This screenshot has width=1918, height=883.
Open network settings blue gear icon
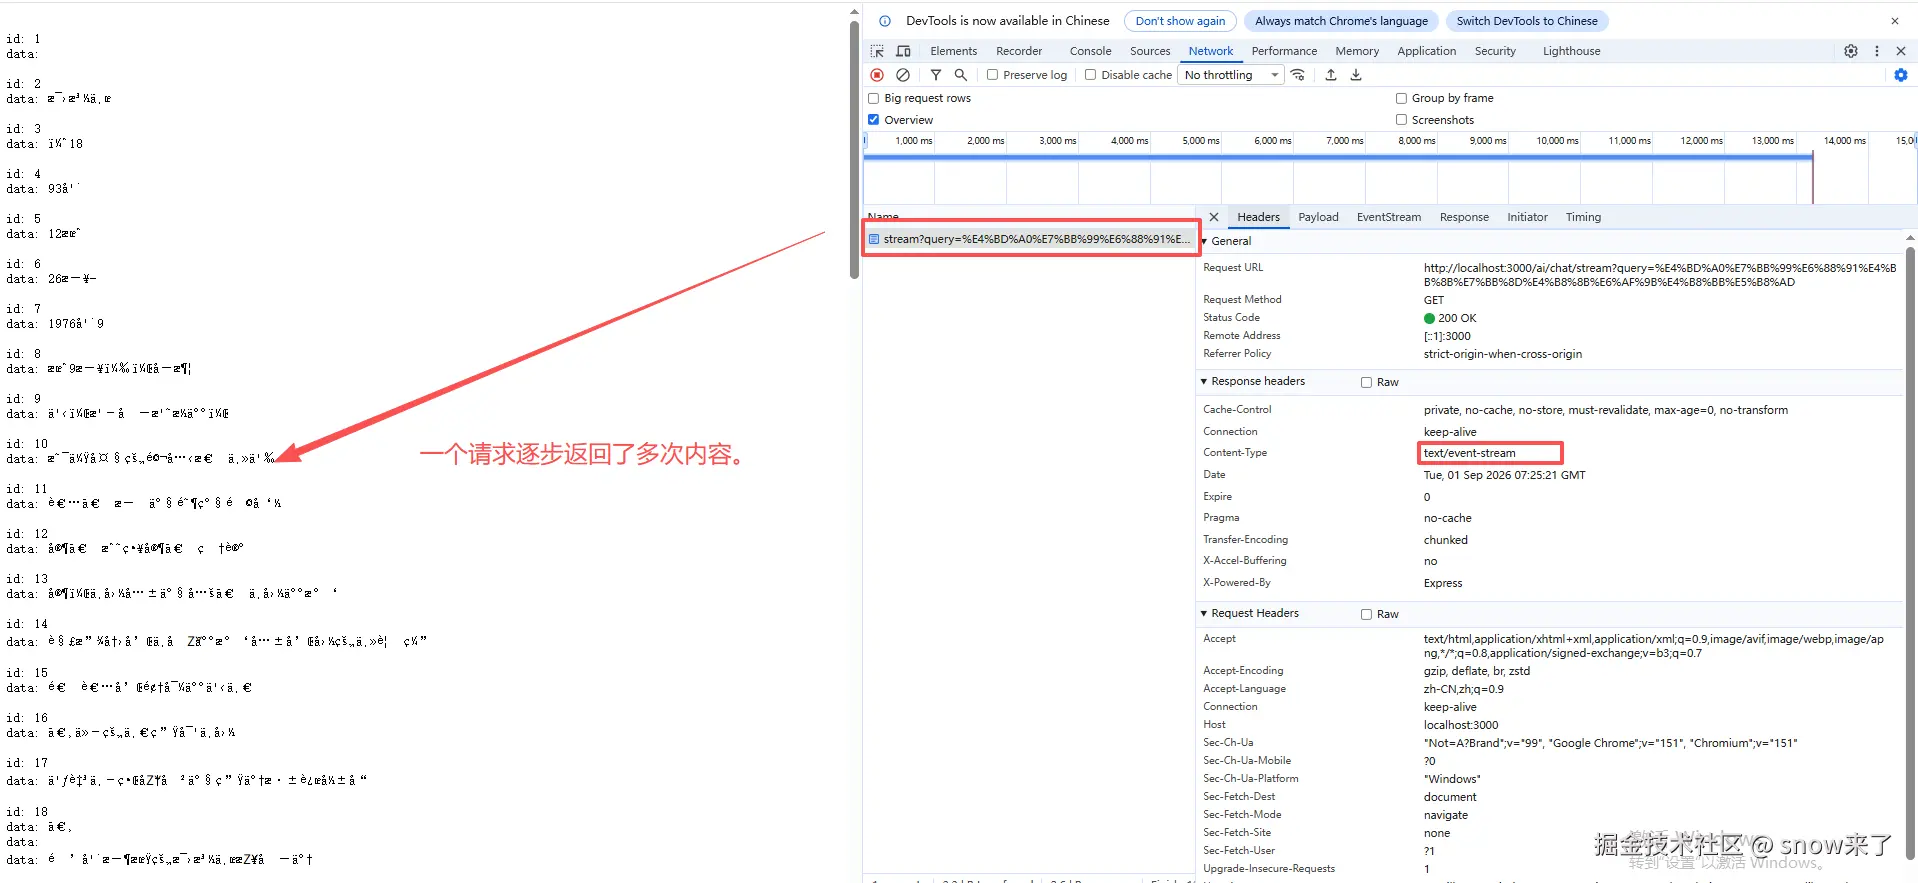1901,75
